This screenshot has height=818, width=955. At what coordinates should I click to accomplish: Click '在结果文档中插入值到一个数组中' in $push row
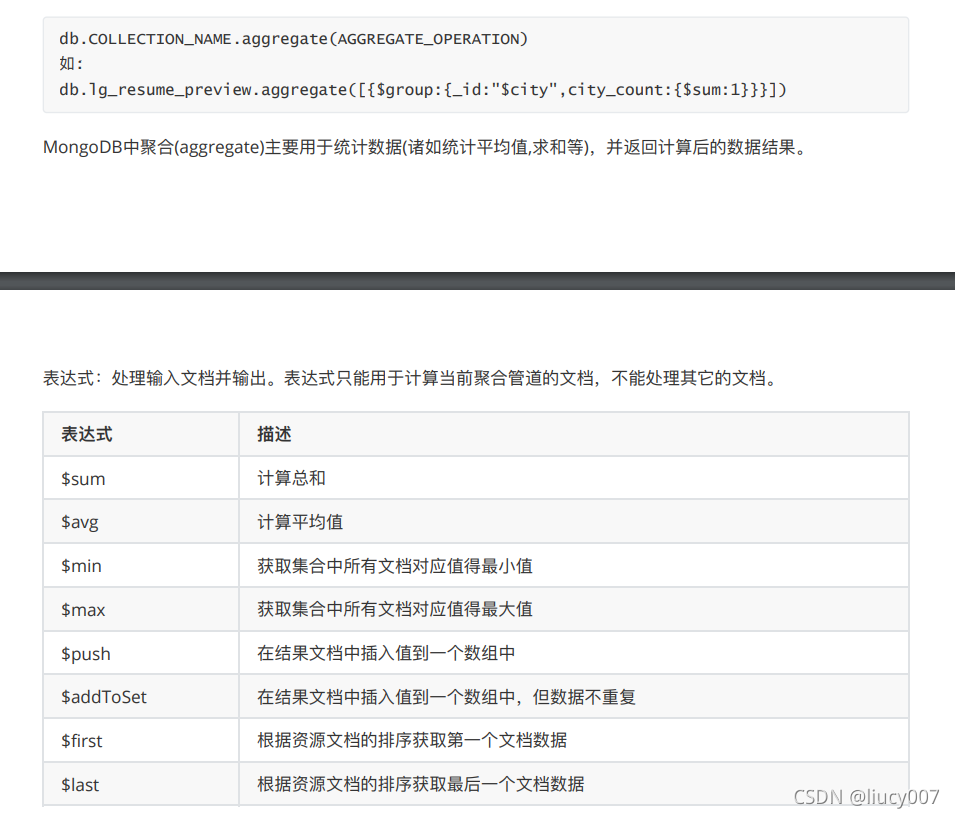(574, 654)
